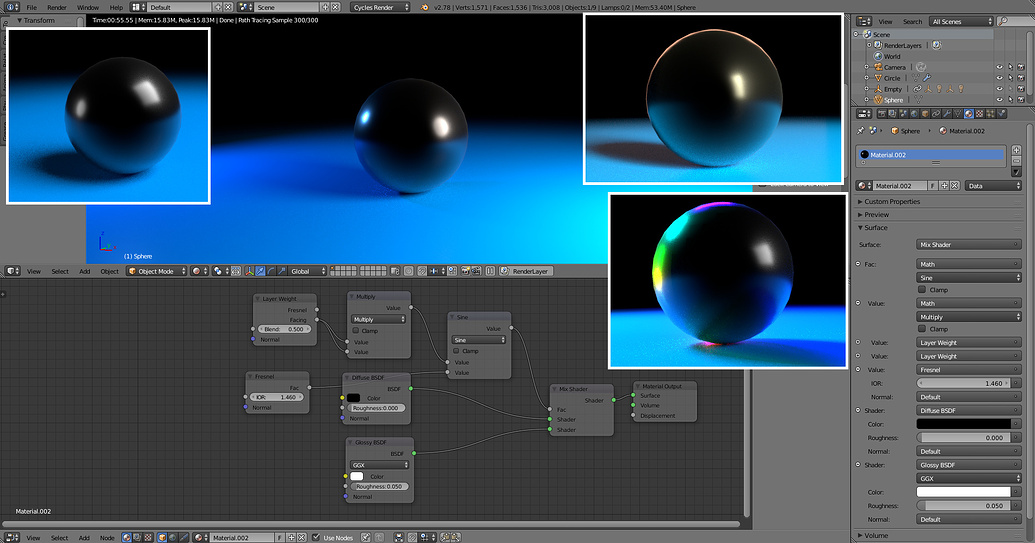
Task: Open the Render menu in top bar
Action: pyautogui.click(x=57, y=7)
